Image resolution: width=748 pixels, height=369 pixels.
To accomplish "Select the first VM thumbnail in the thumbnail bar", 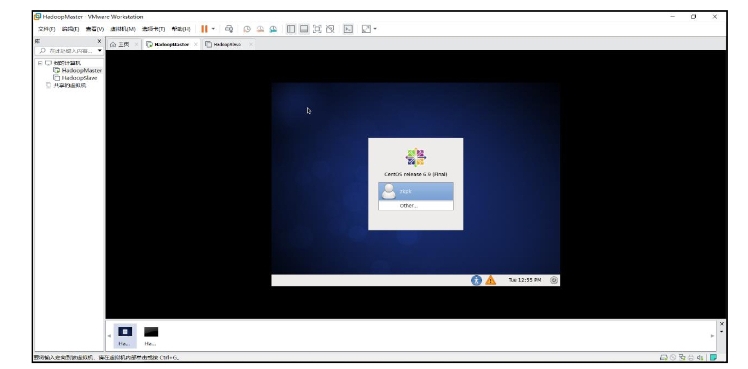I will pos(125,336).
